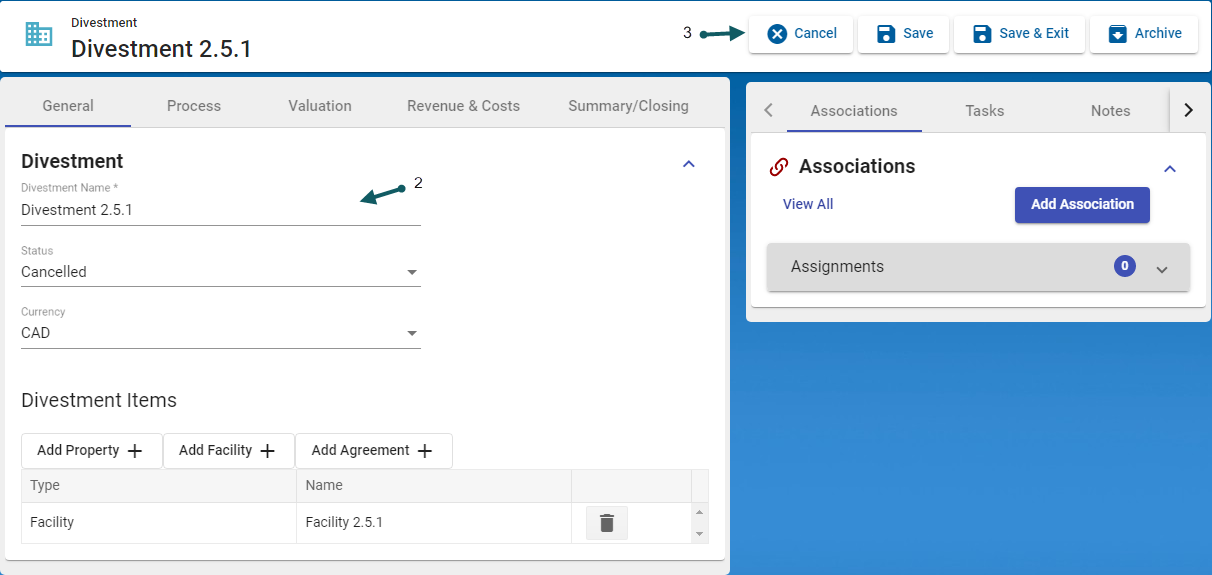Screen dimensions: 1212x575
Task: Collapse the Divestment section
Action: [688, 164]
